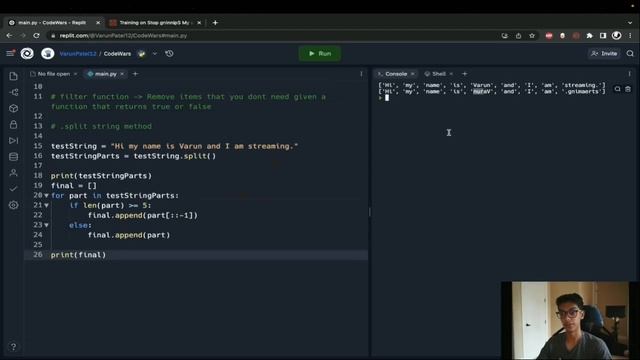Switch to the CodeWars Replit browser tab

coord(52,23)
